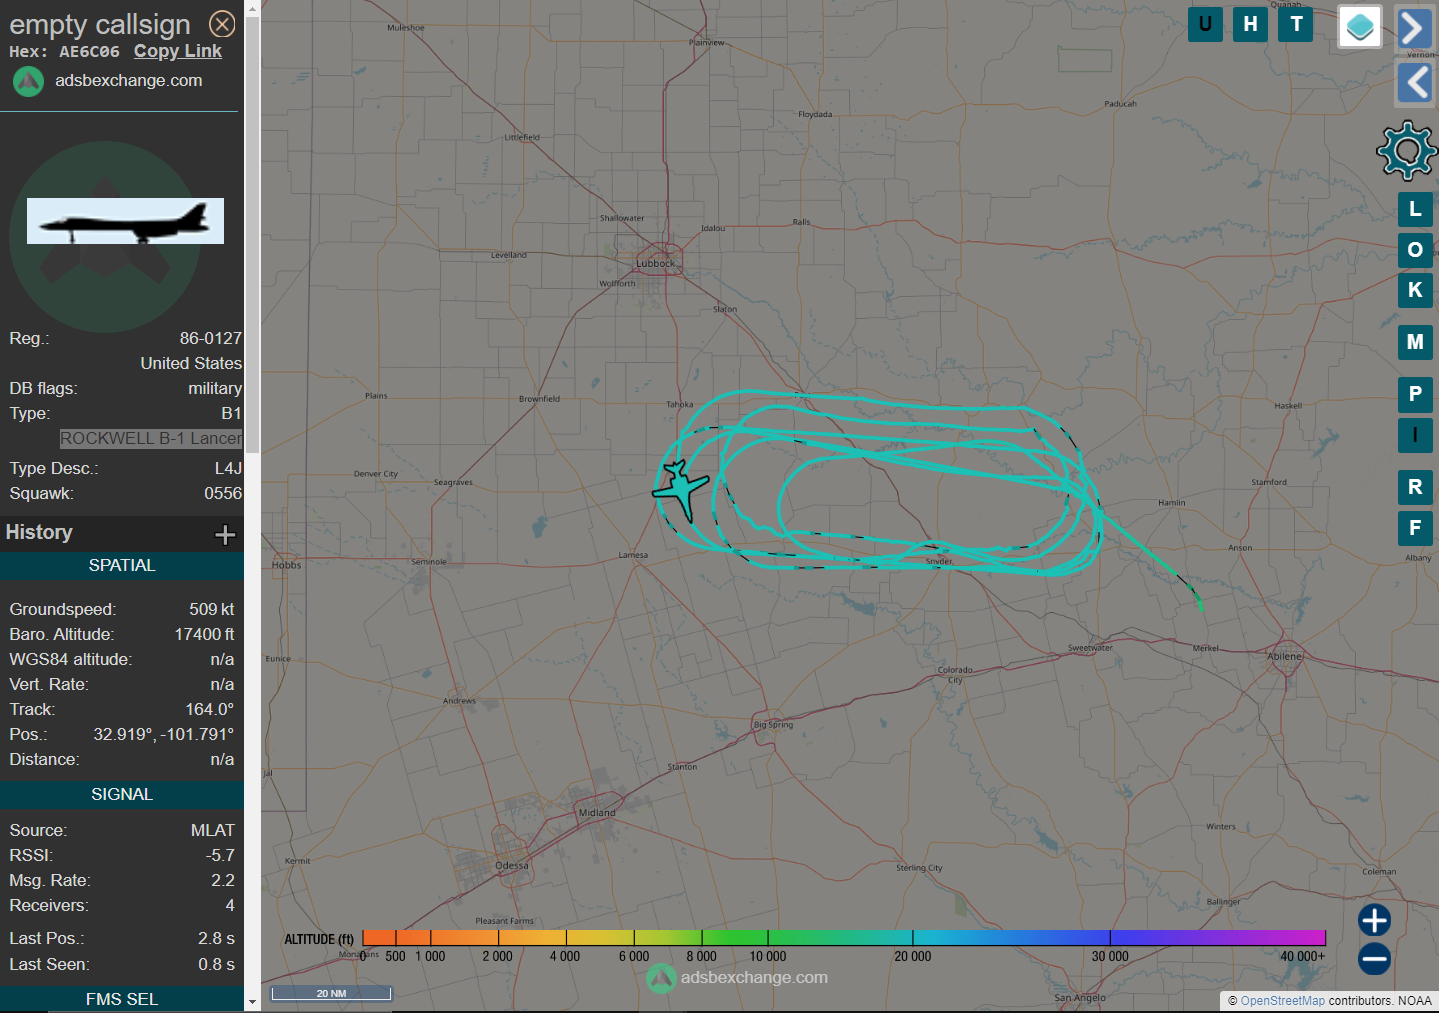Toggle the L map button
The image size is (1439, 1013).
point(1415,209)
